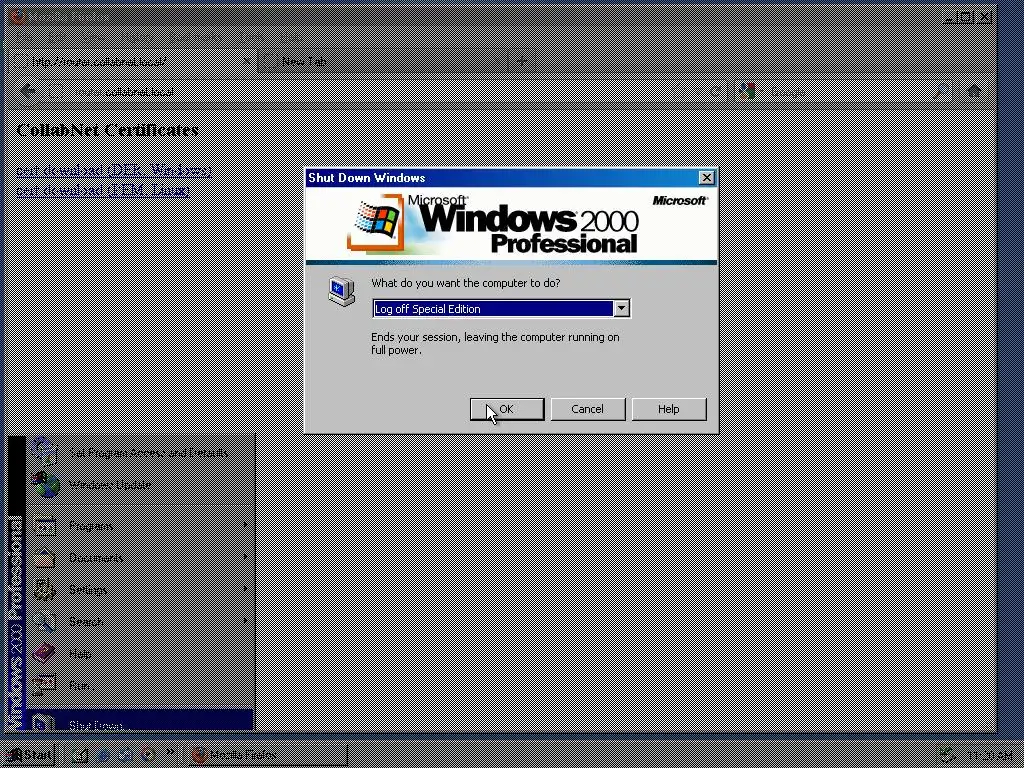Click Firefox home icon
1024x768 pixels.
pos(974,91)
